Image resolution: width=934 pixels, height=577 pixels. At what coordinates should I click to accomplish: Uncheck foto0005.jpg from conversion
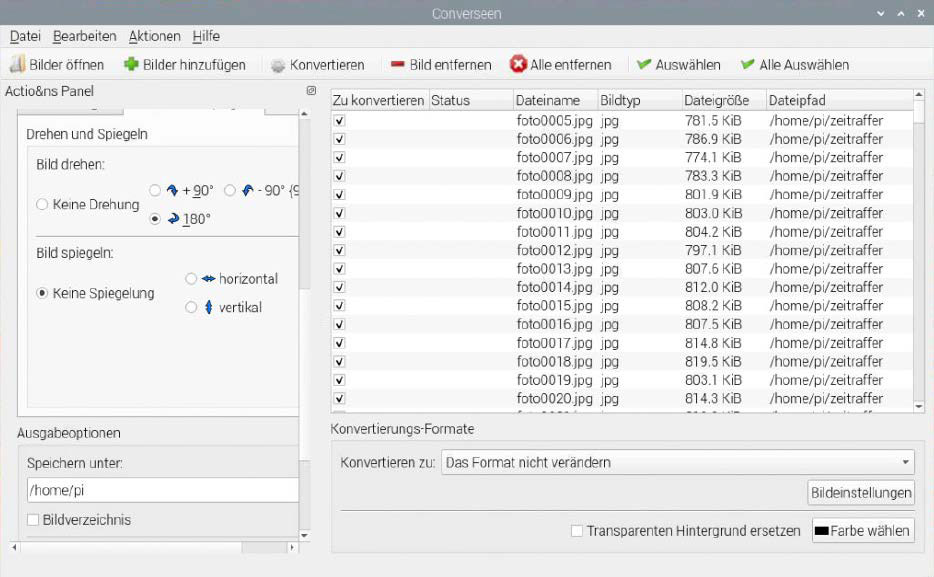click(339, 118)
